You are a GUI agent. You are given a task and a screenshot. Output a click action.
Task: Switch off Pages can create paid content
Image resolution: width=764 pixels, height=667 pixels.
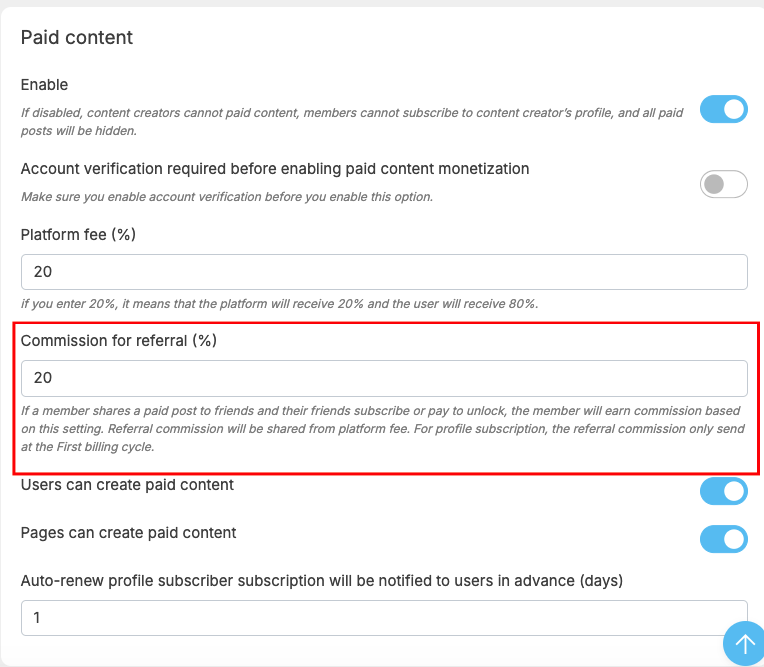pos(724,539)
